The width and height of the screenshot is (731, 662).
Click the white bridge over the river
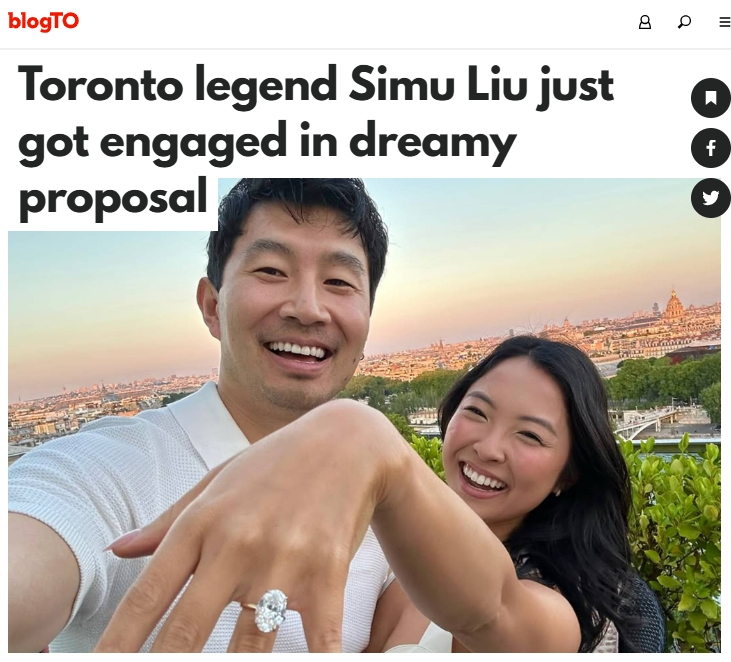click(x=650, y=422)
